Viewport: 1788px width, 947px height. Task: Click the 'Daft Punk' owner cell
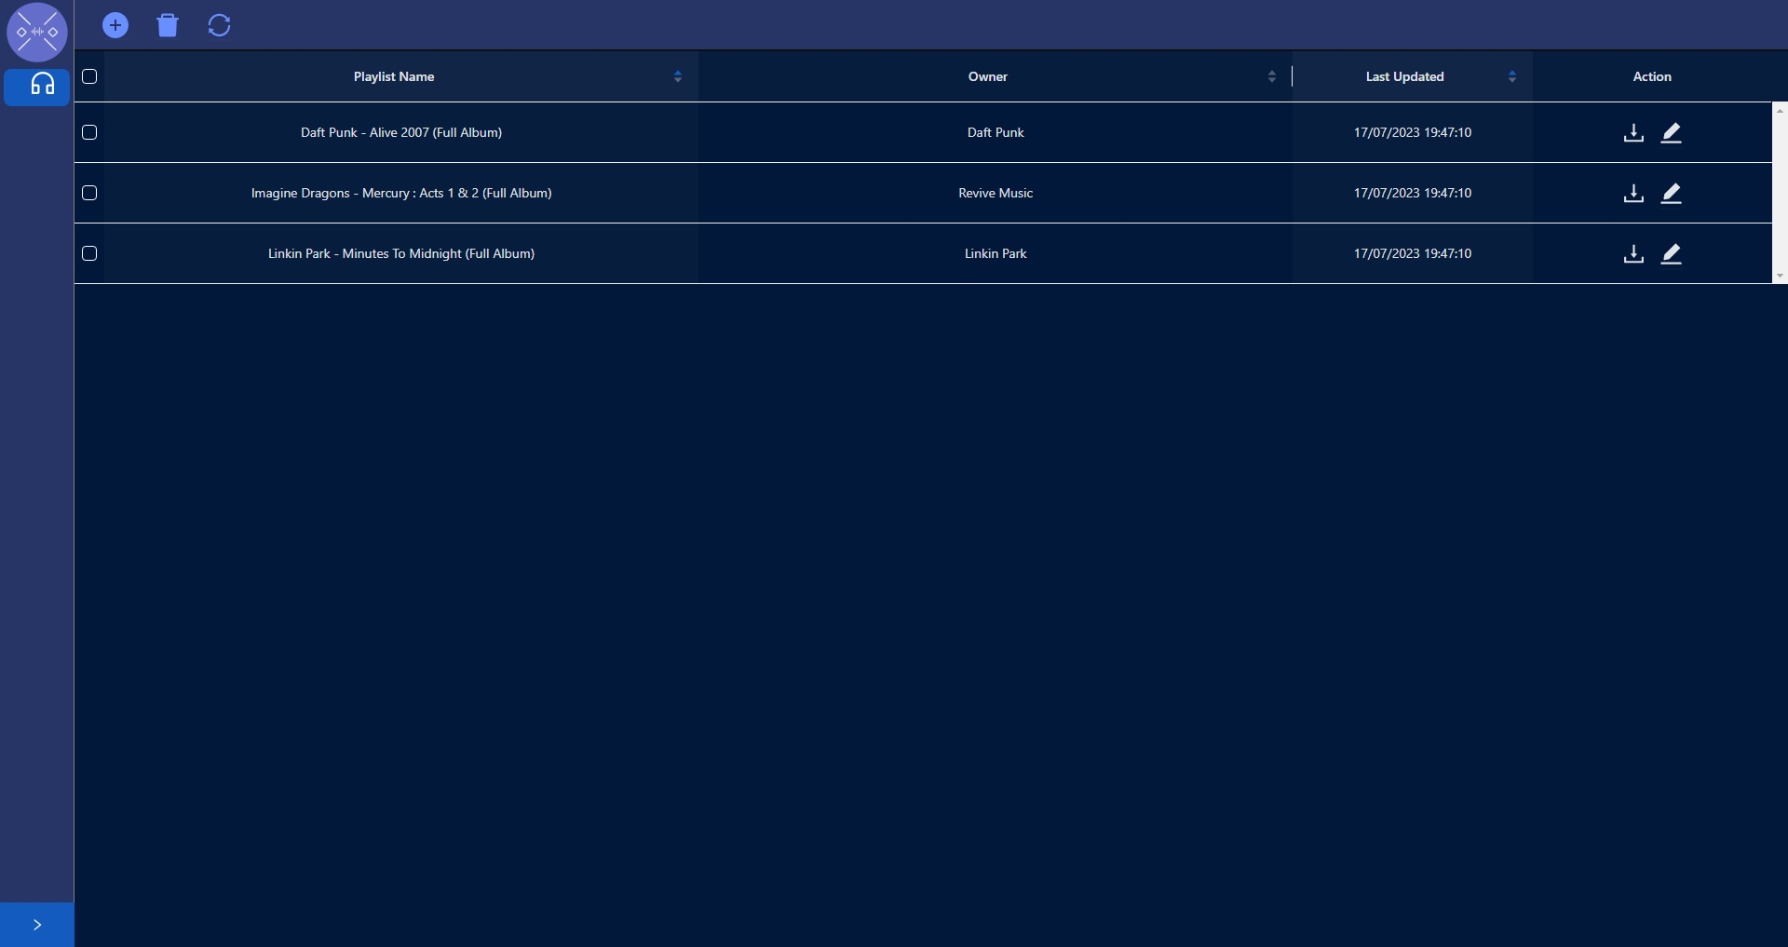[995, 132]
